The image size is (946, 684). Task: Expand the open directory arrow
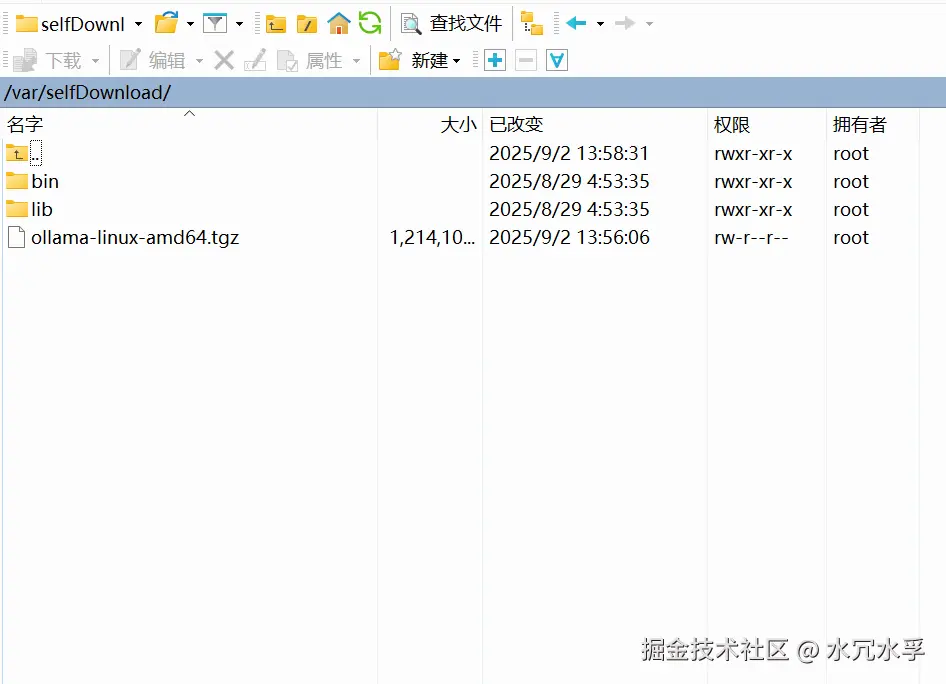coord(190,24)
